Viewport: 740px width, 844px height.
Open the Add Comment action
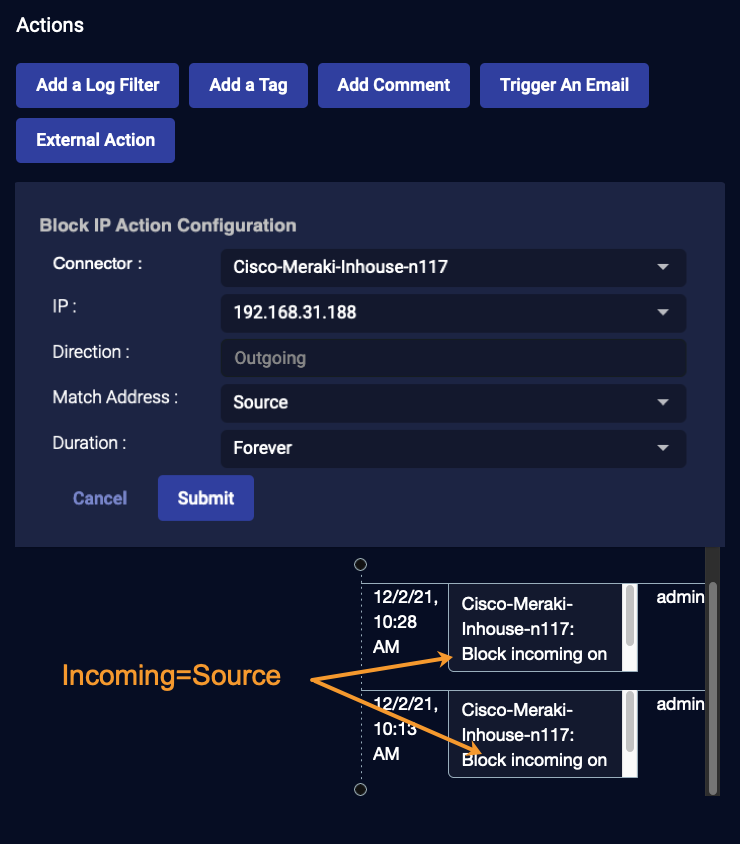393,86
